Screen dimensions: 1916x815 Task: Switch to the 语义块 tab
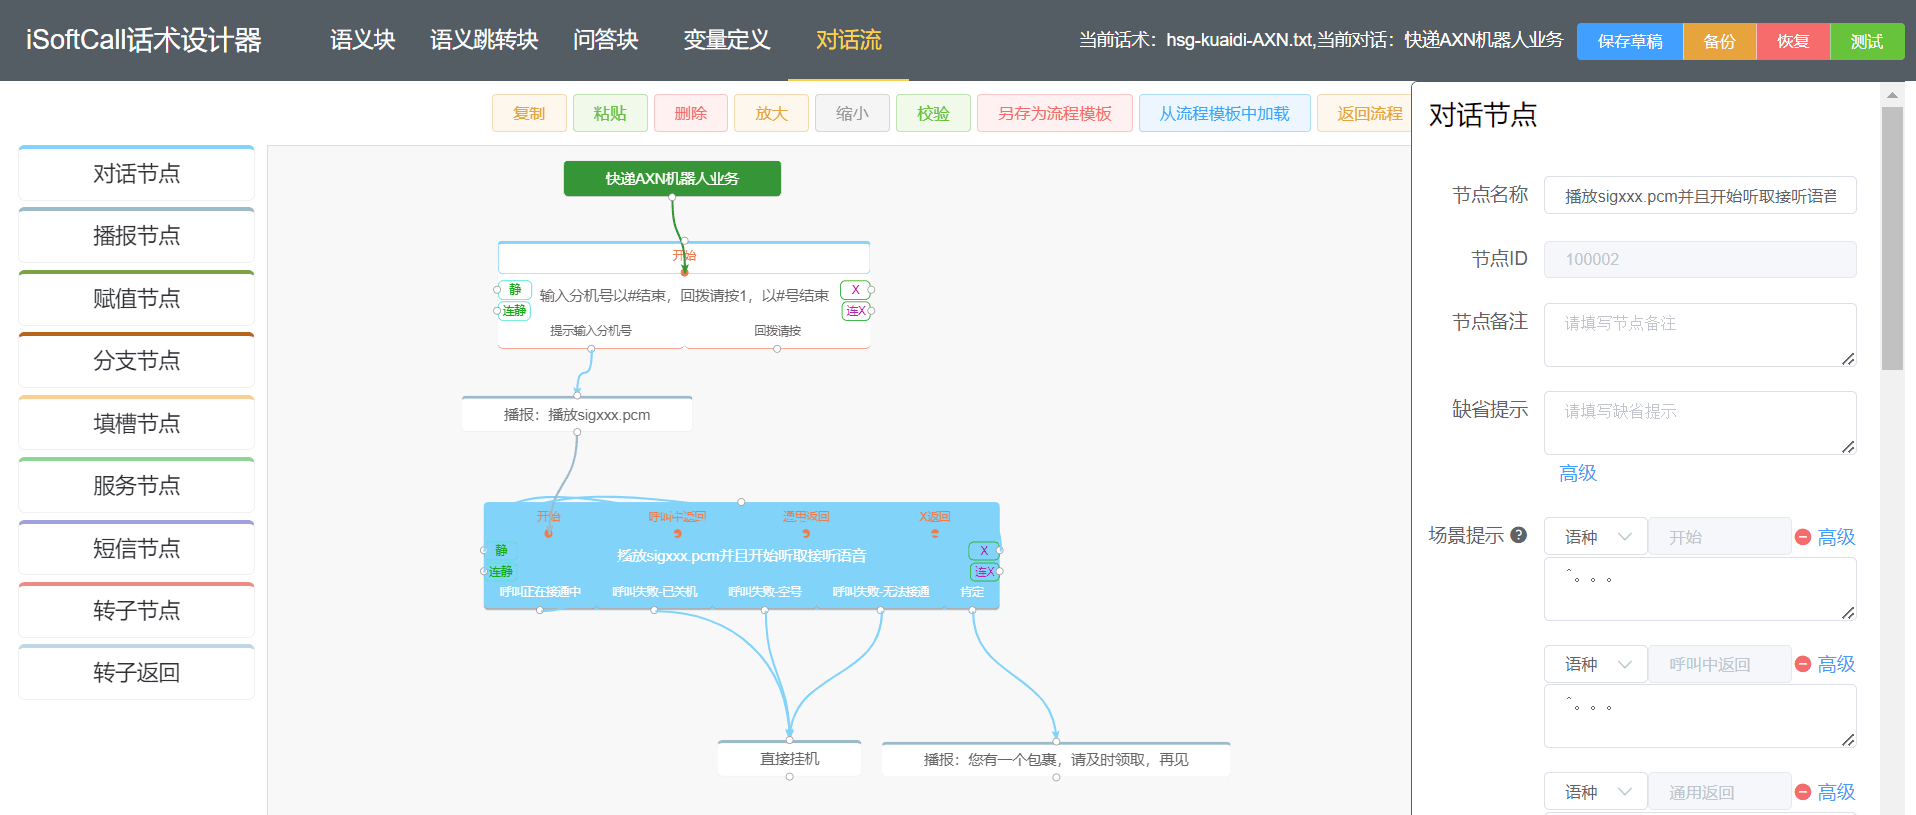362,40
